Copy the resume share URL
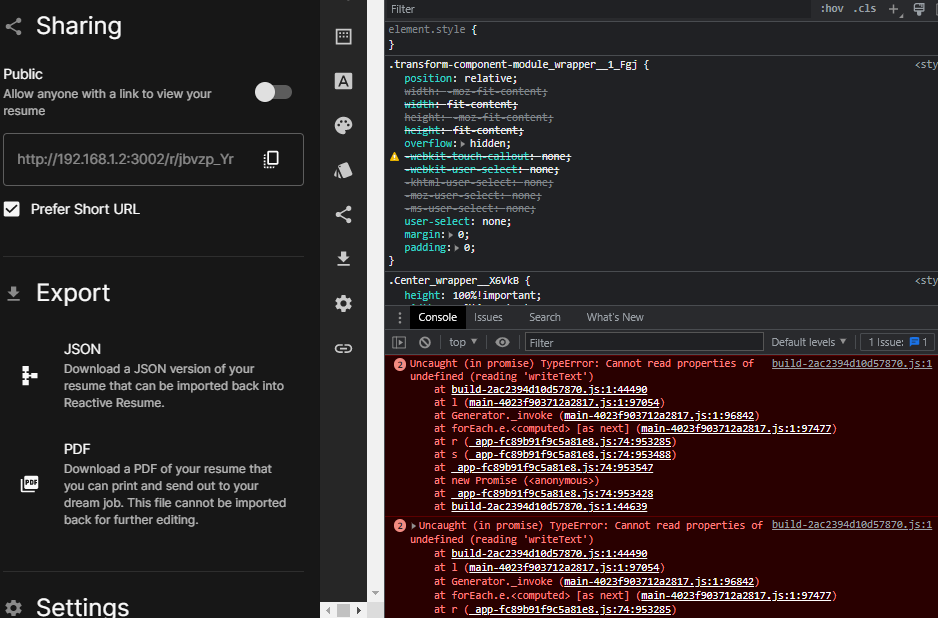Screen dimensions: 938x618 pos(271,159)
